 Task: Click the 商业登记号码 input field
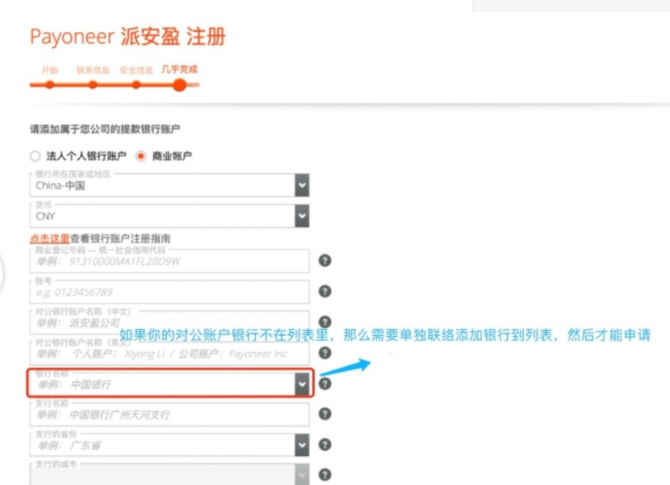click(169, 261)
